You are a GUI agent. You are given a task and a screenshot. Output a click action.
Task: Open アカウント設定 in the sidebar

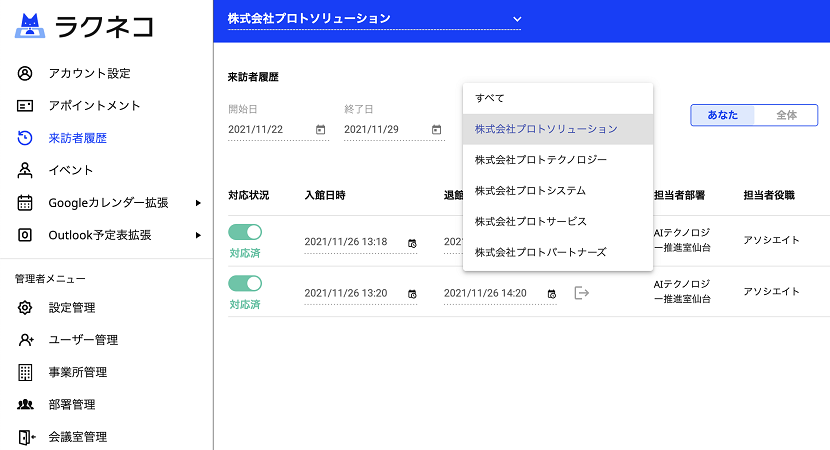pyautogui.click(x=89, y=73)
